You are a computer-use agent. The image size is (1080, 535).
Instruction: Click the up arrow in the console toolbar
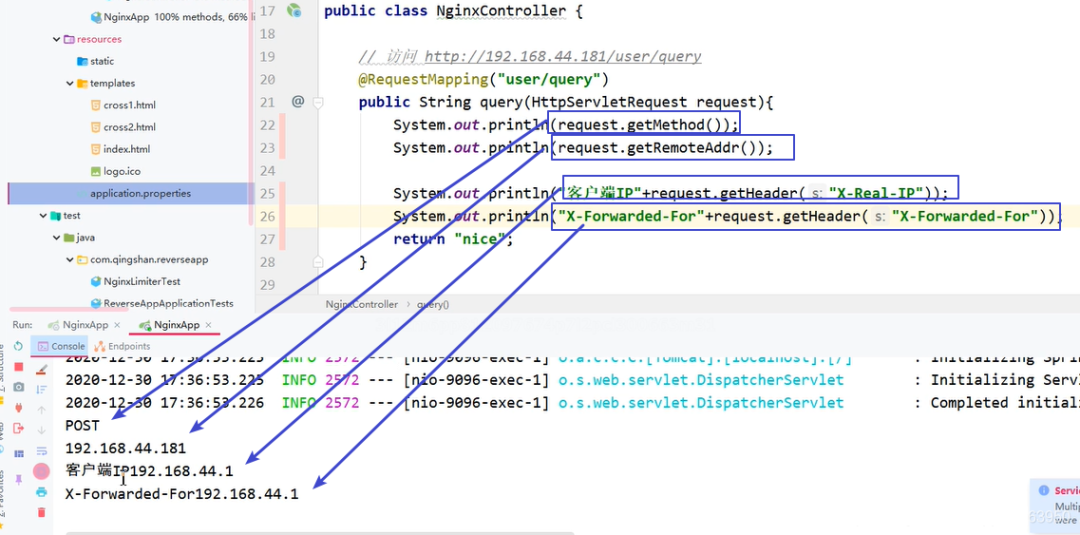point(41,410)
